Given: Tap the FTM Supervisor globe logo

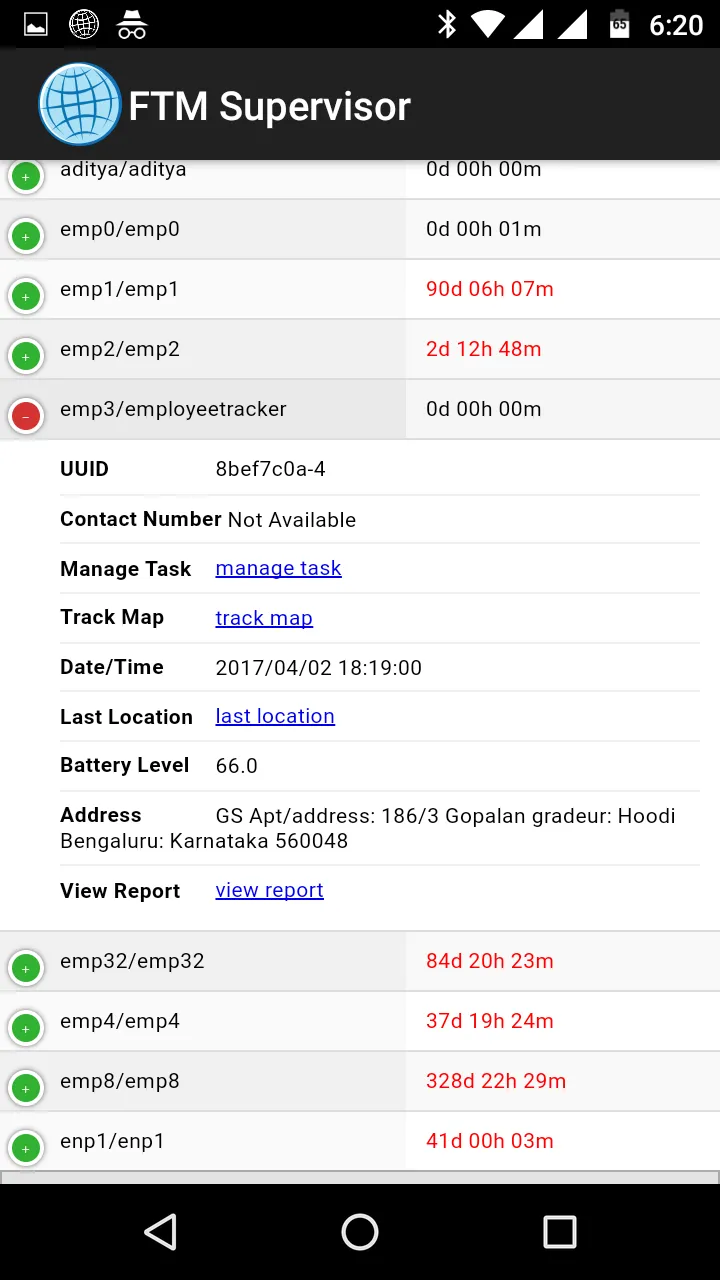Looking at the screenshot, I should (80, 104).
